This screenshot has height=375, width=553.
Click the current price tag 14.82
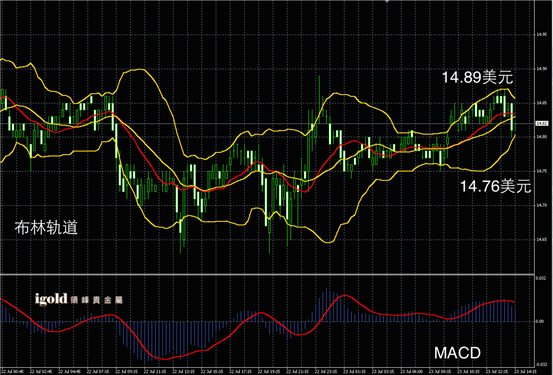point(542,123)
